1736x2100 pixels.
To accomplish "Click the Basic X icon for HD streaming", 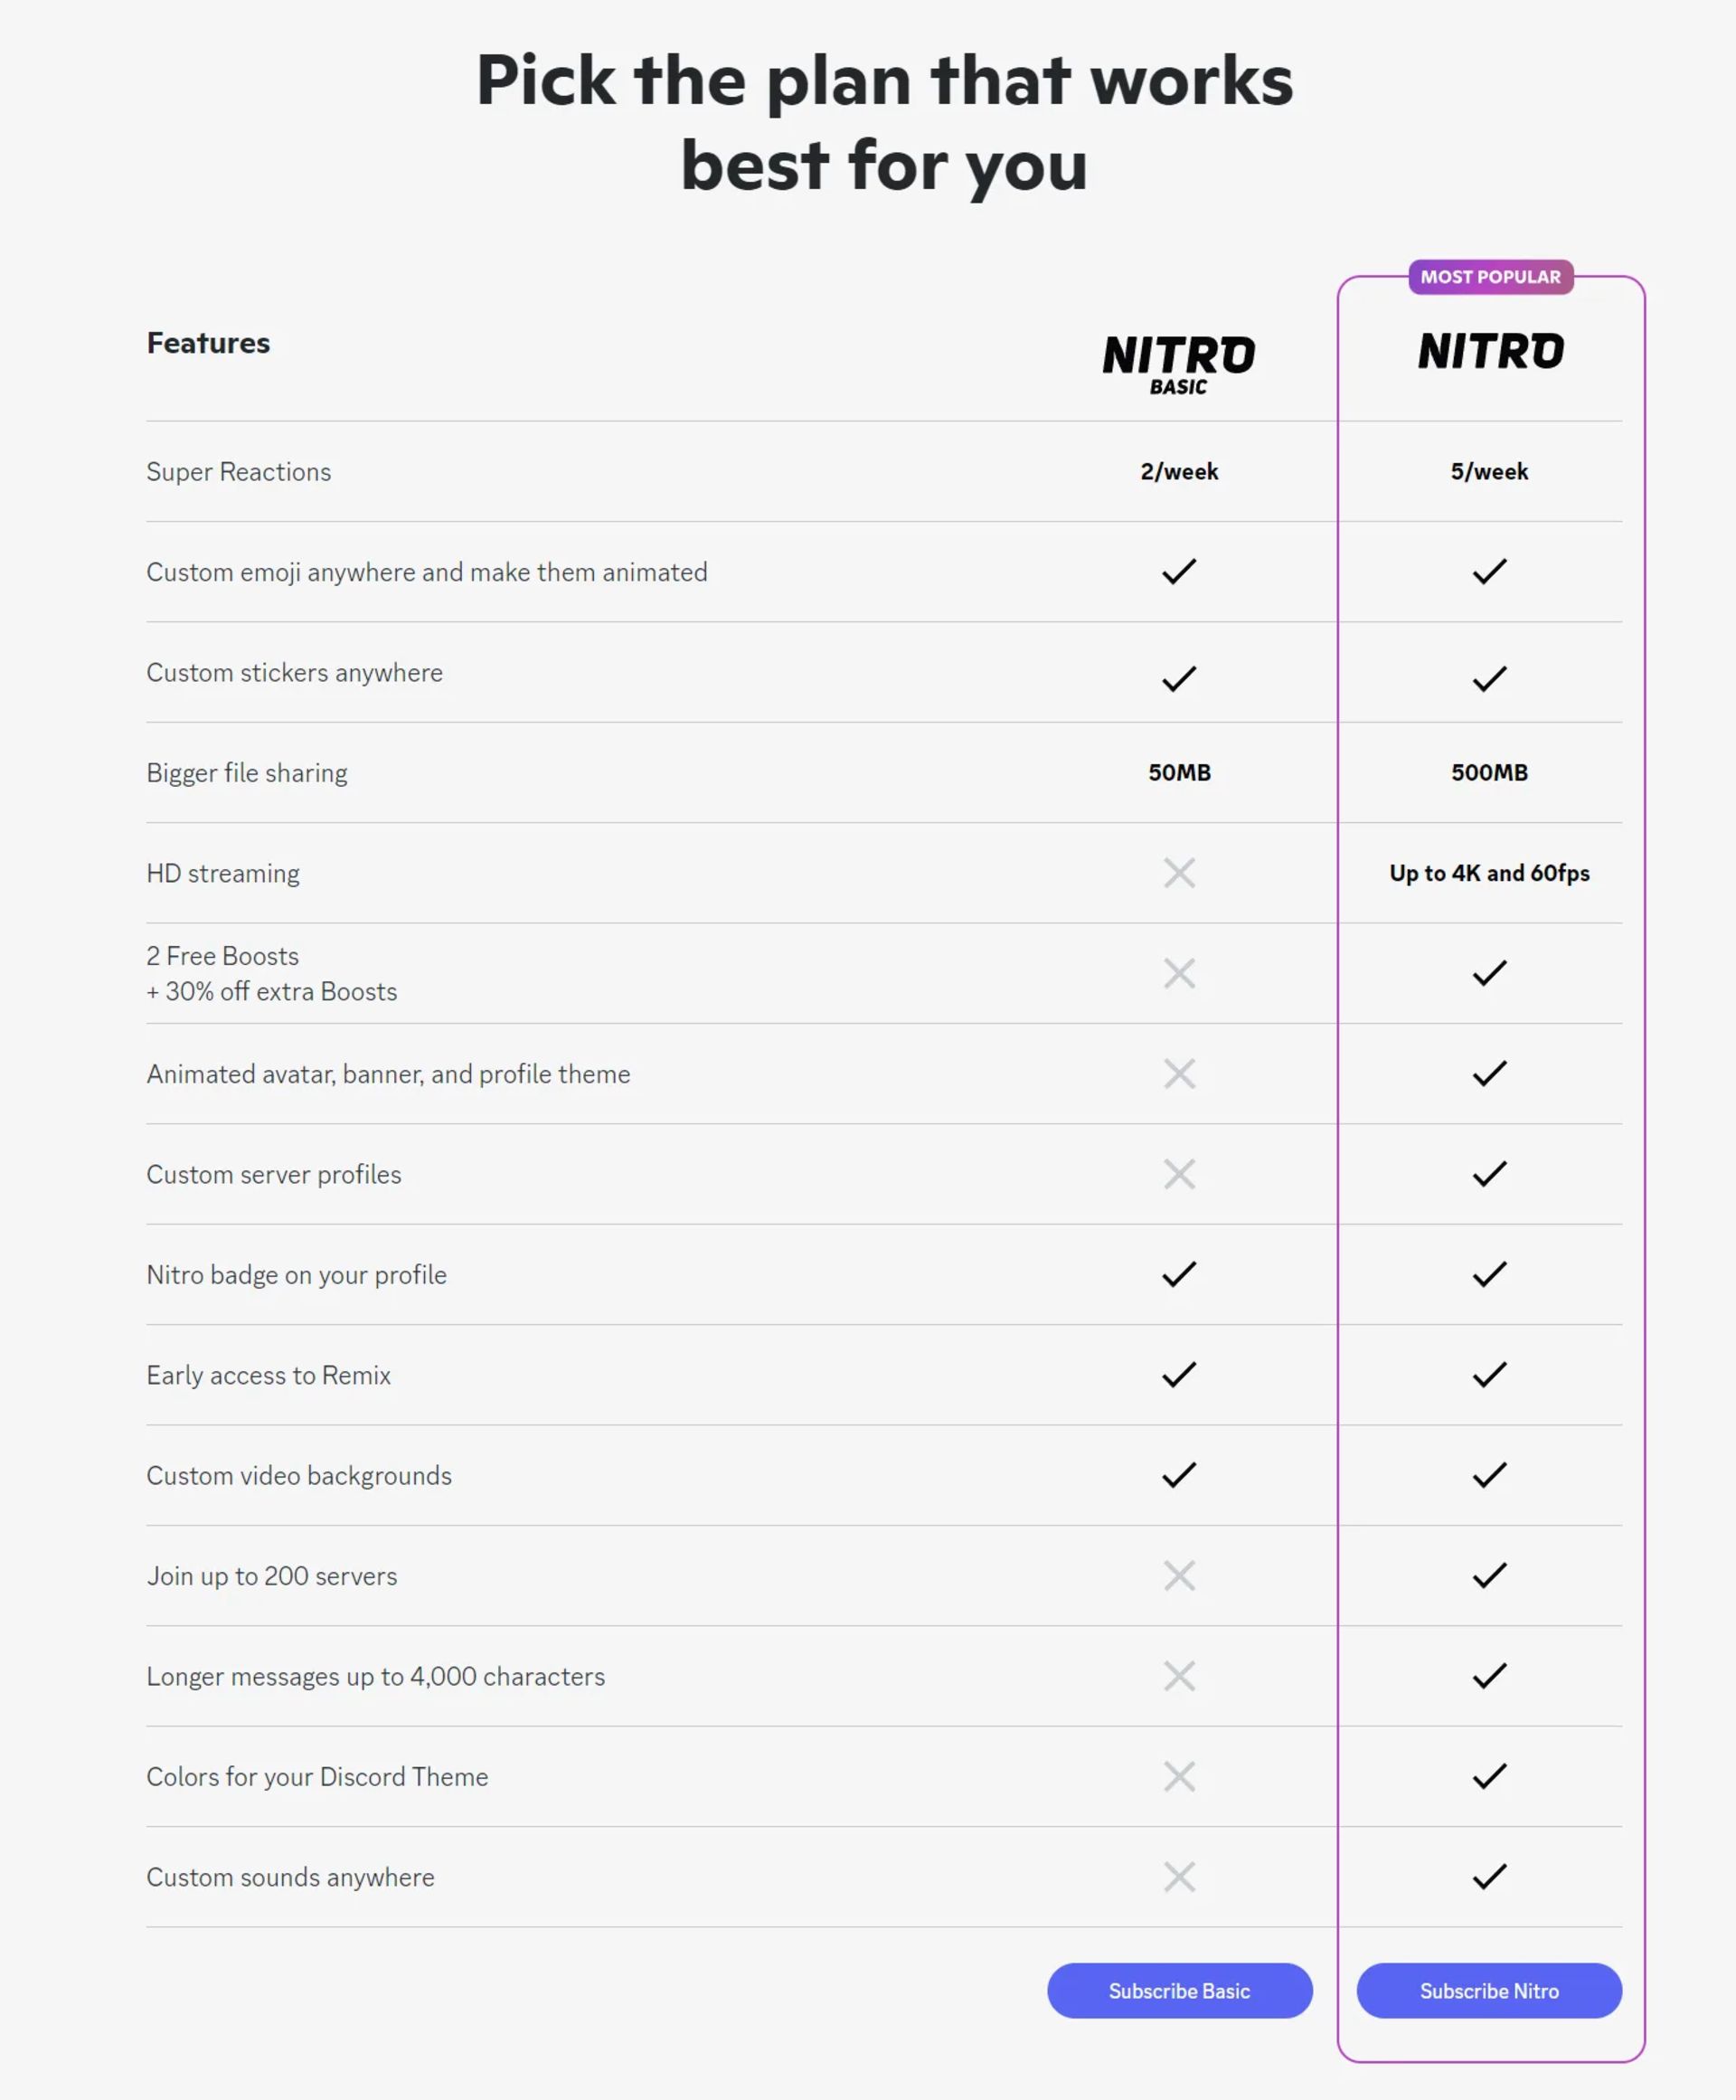I will [x=1179, y=873].
